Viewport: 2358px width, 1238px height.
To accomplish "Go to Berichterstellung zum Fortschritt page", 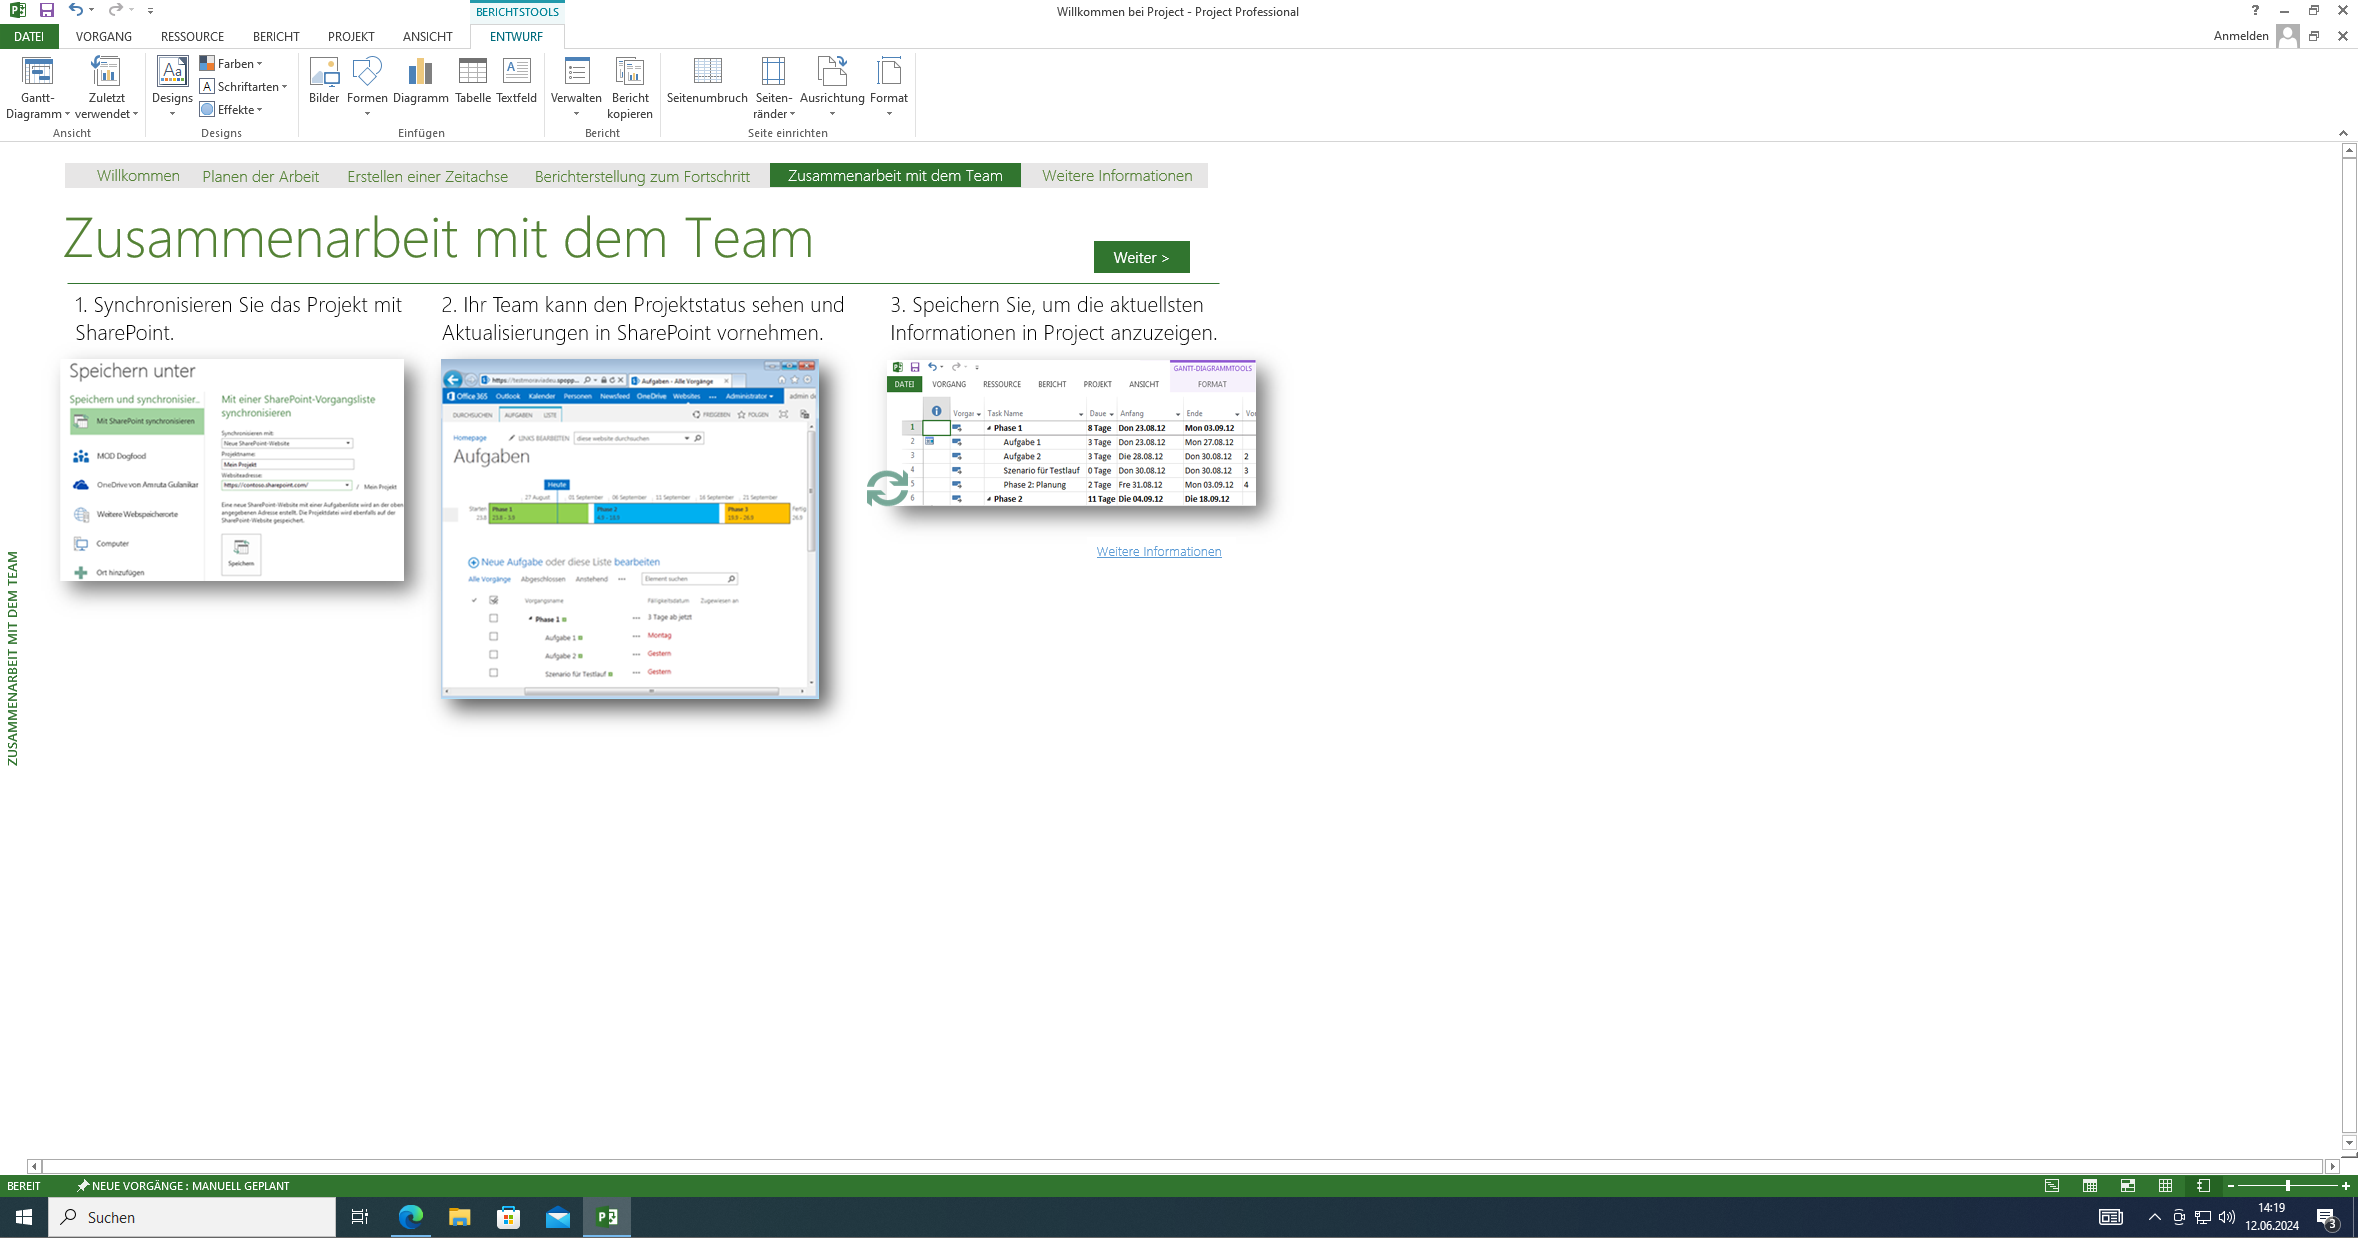I will click(642, 176).
